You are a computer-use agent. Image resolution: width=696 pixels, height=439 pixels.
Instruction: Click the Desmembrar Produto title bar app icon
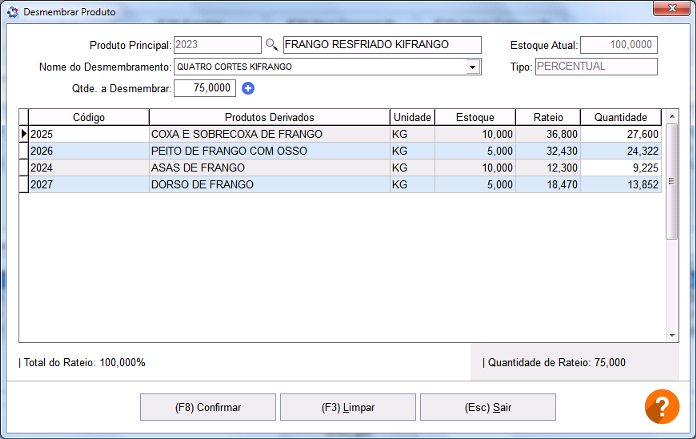[12, 12]
